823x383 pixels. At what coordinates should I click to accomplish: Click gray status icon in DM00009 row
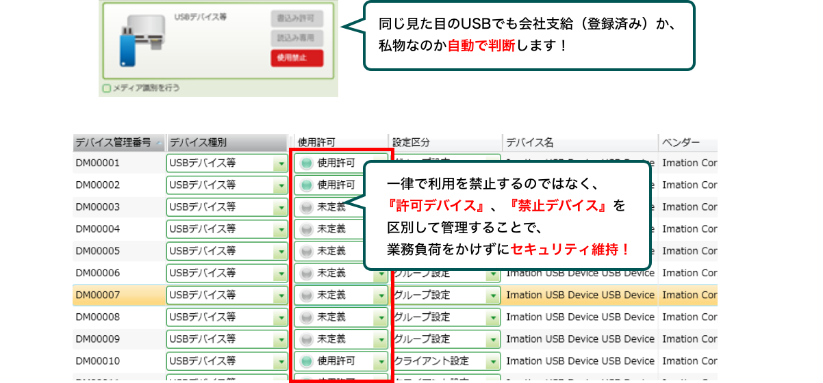(306, 339)
